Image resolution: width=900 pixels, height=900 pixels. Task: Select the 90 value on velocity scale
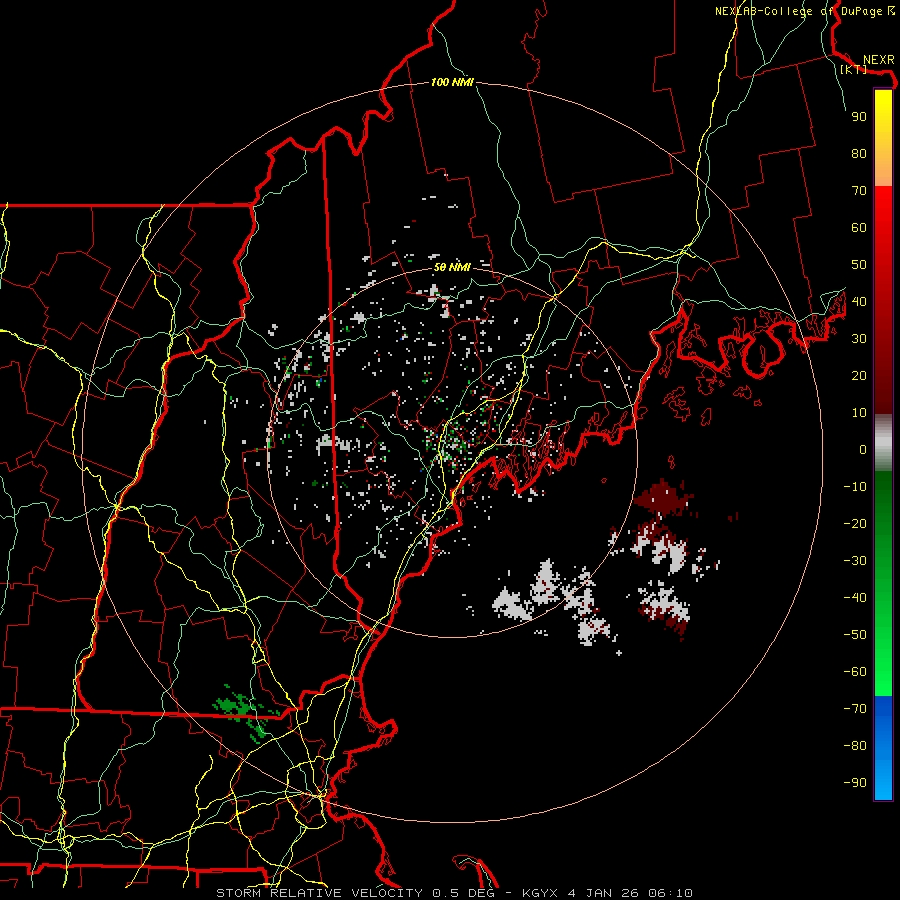coord(859,117)
